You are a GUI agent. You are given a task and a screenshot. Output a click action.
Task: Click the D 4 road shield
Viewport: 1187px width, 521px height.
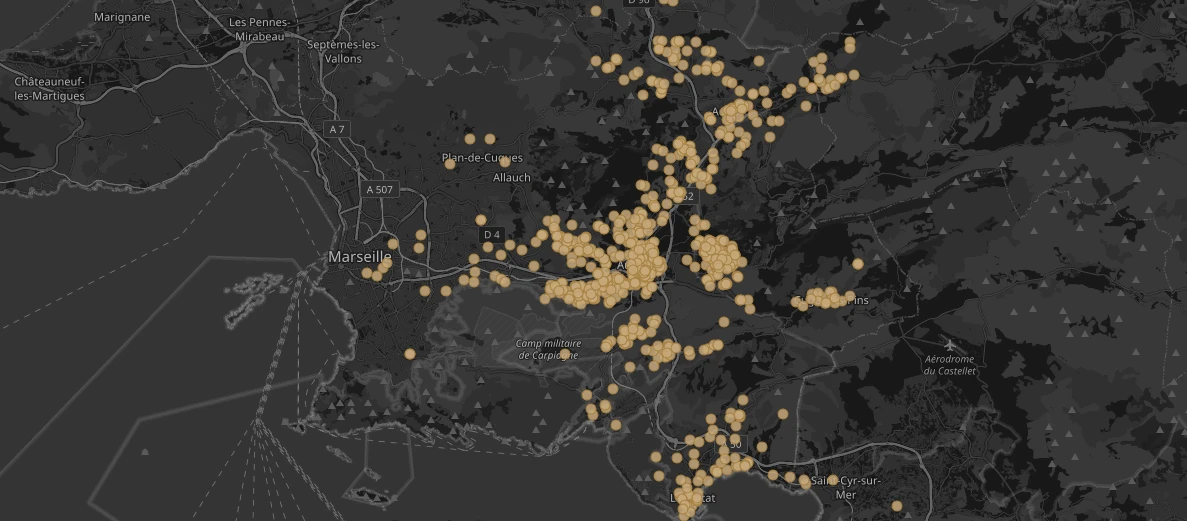(491, 235)
